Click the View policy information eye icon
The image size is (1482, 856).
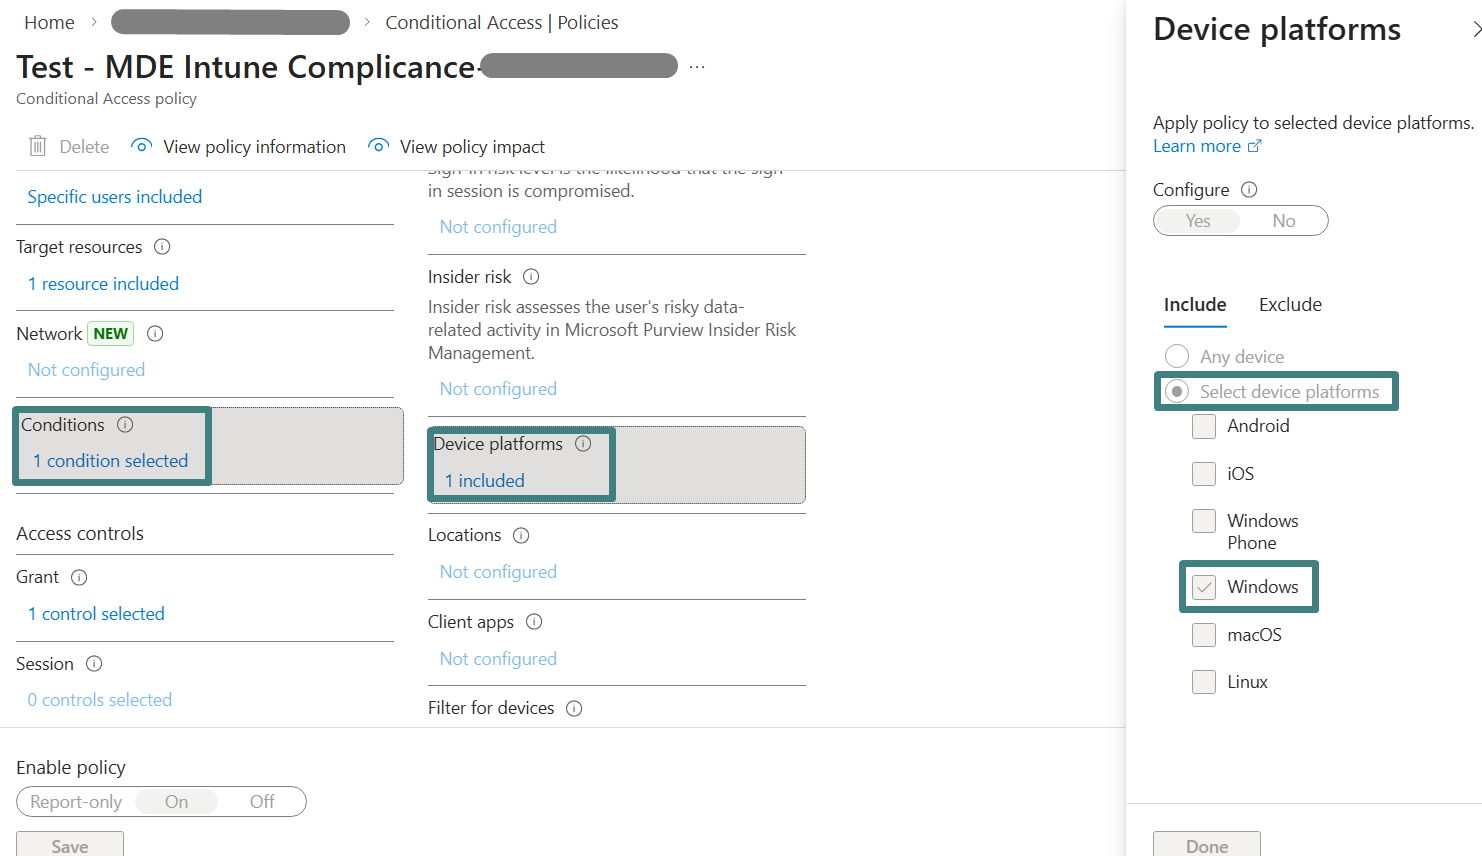pyautogui.click(x=142, y=146)
